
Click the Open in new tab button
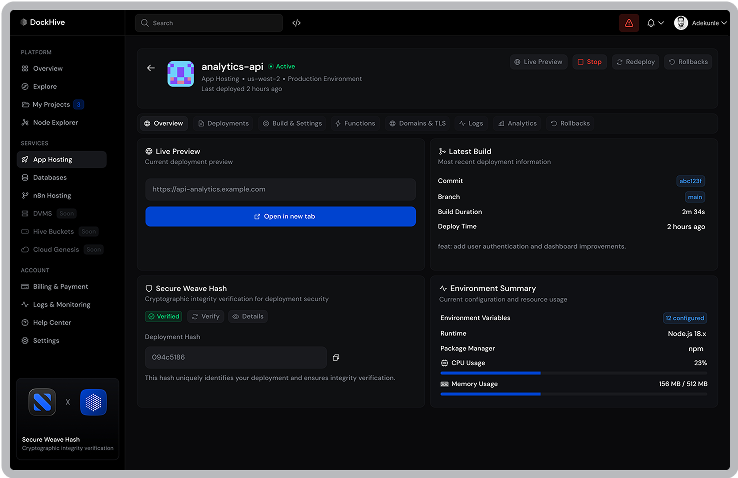click(x=280, y=216)
